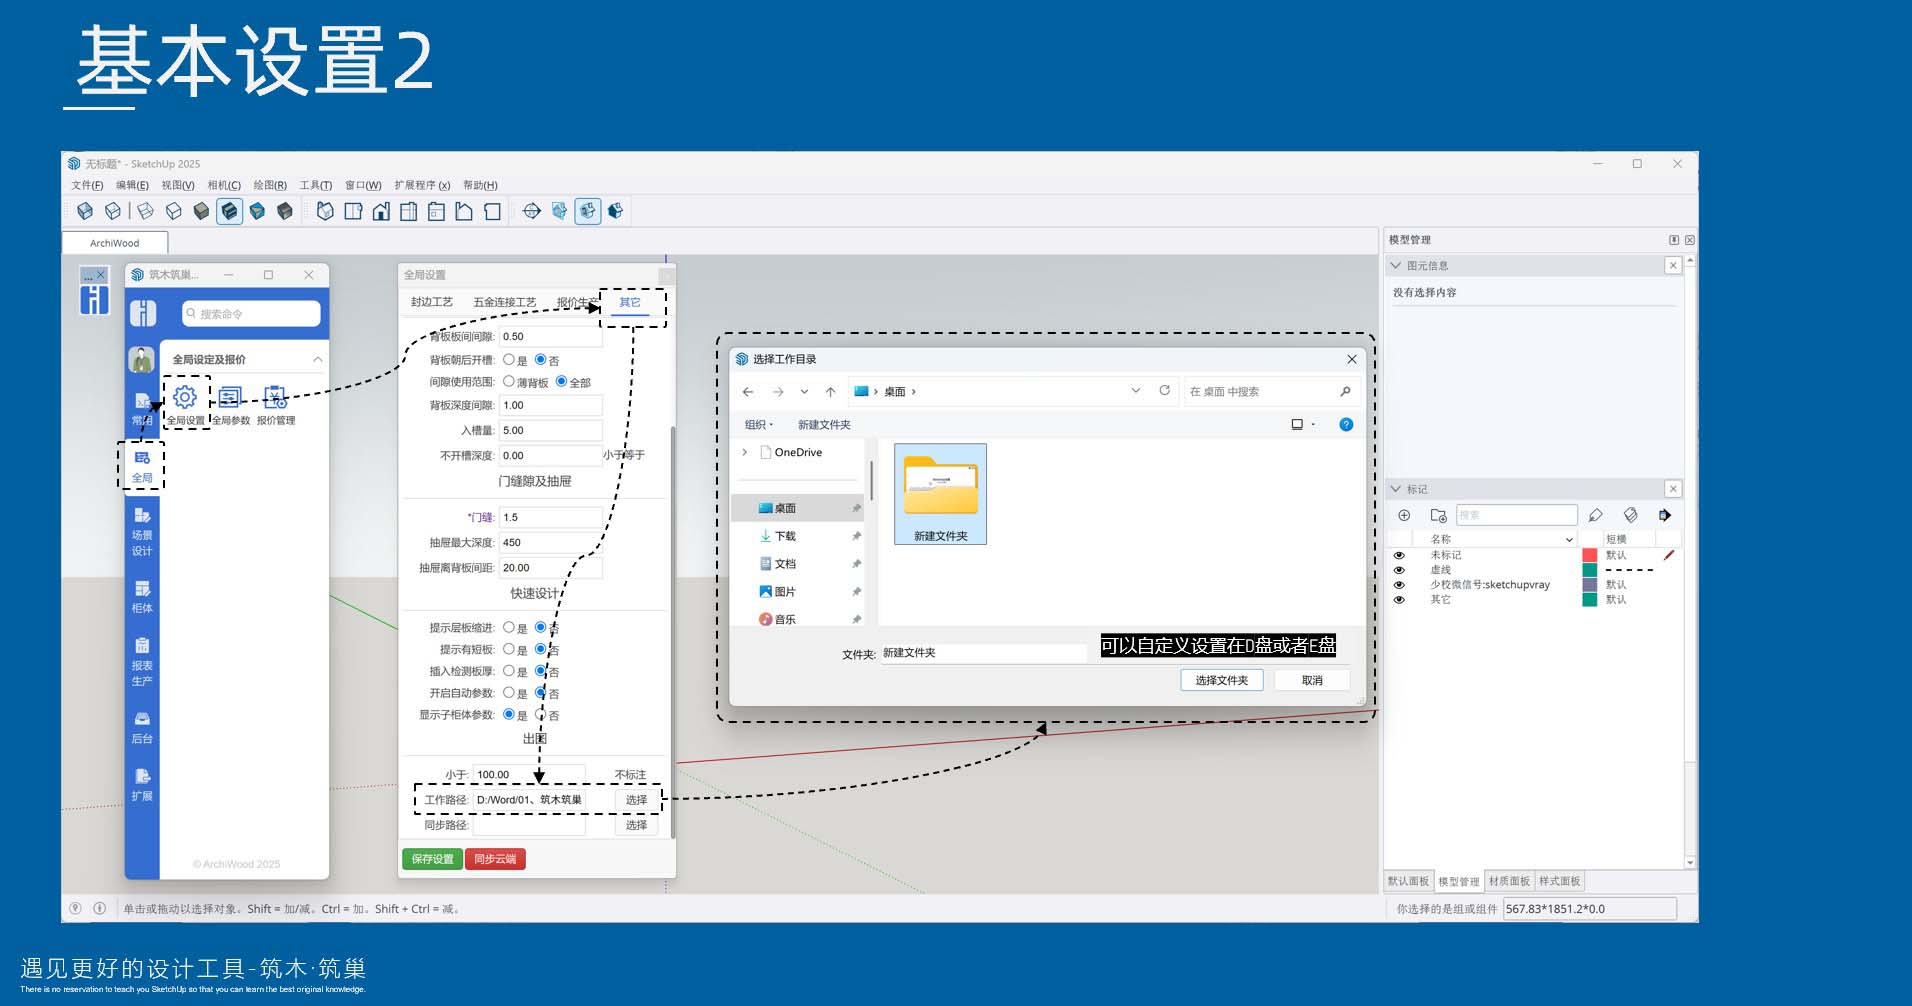Open the 相机(C) menu
This screenshot has width=1912, height=1006.
click(224, 185)
